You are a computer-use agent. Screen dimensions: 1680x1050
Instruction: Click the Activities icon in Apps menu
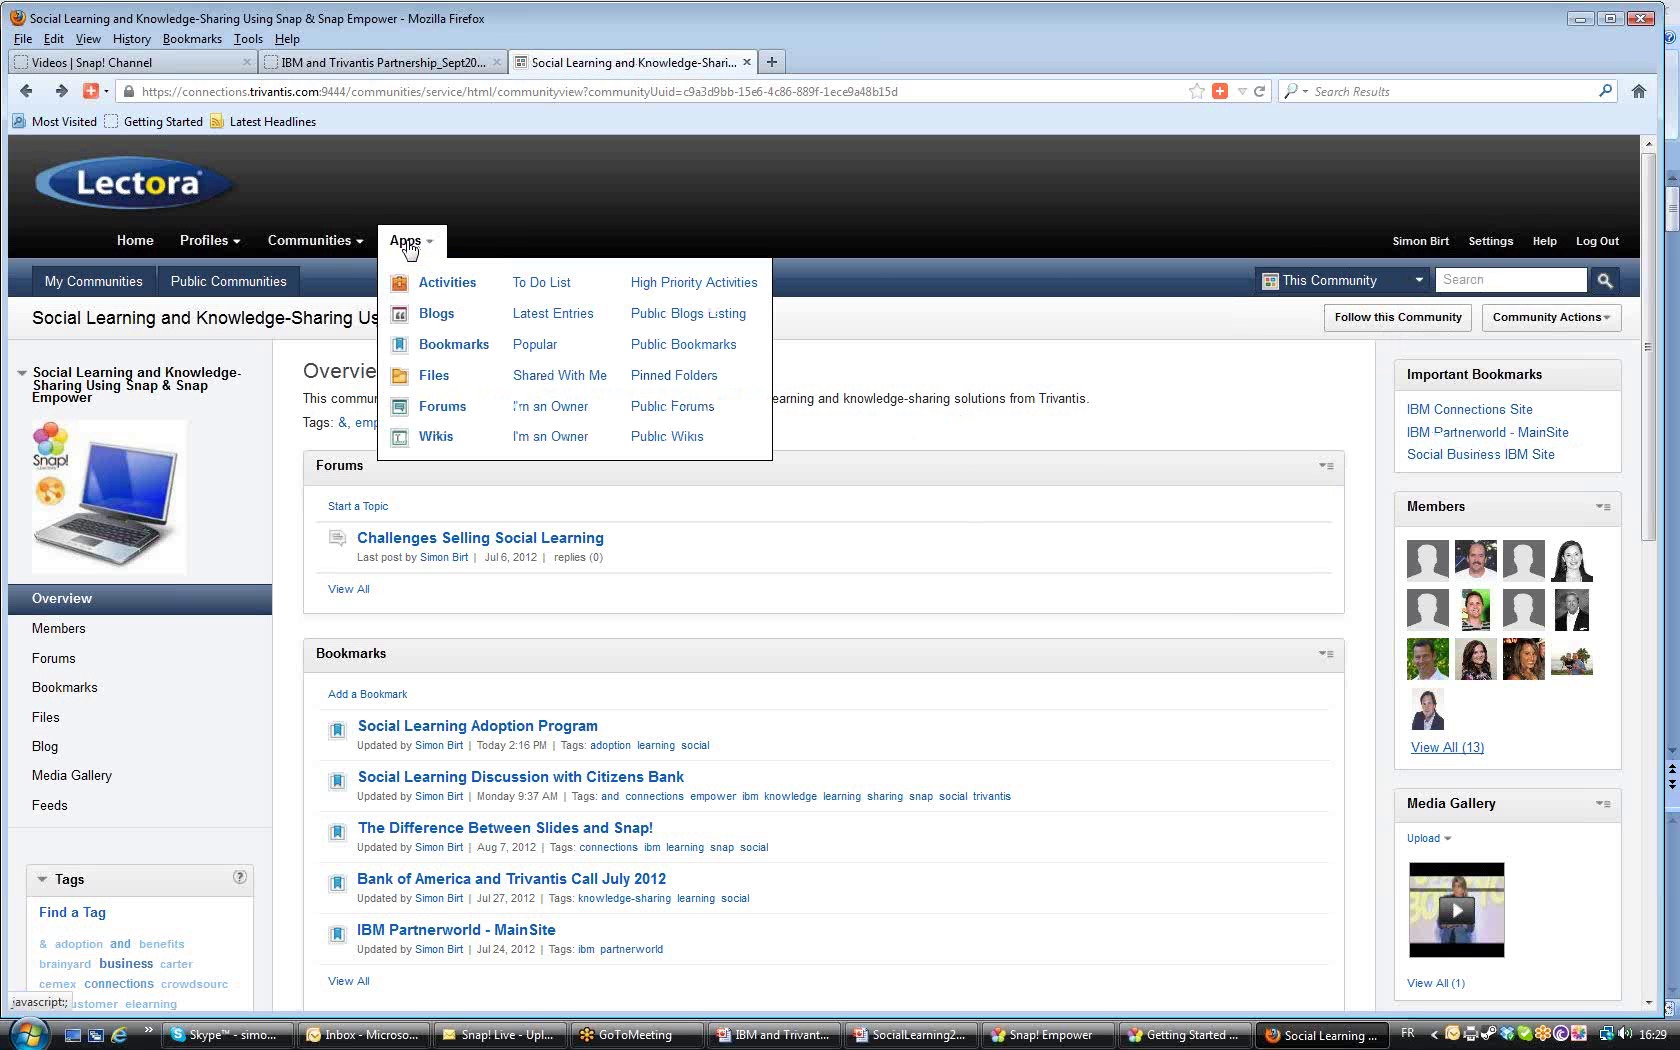point(399,283)
